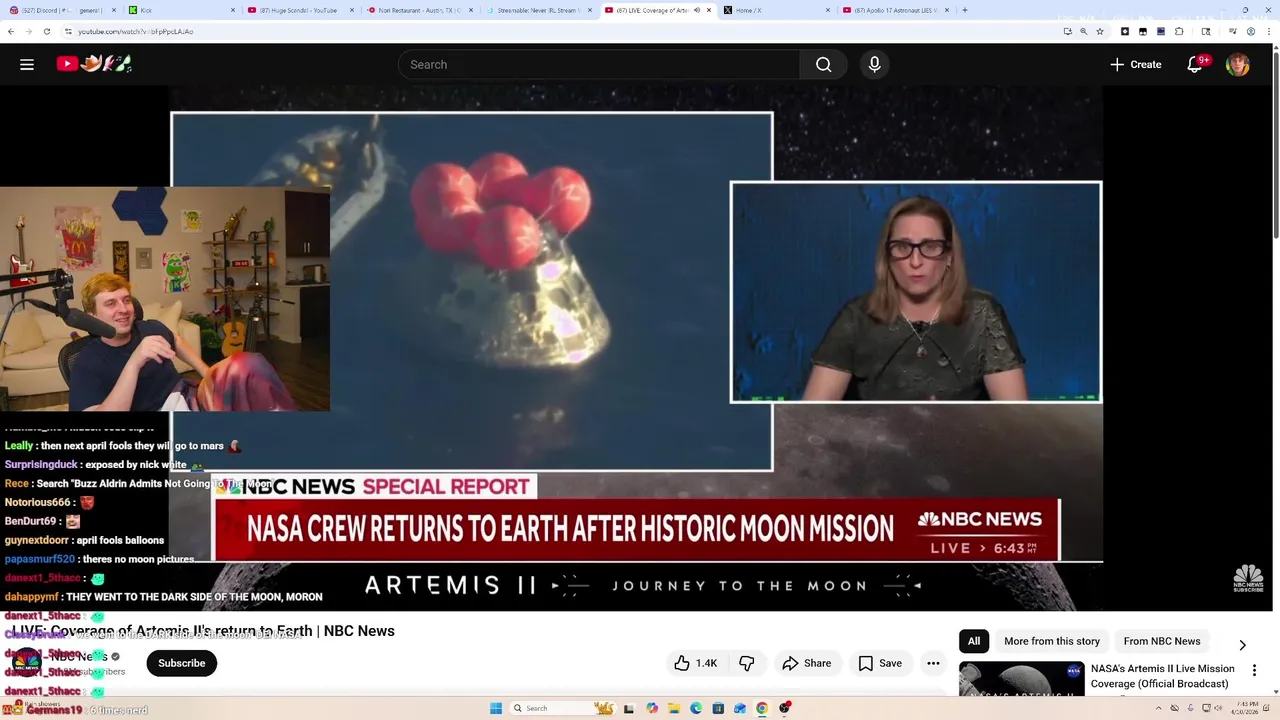Click the NBC subscribe watermark on the video
Image resolution: width=1280 pixels, height=720 pixels.
pos(1248,577)
